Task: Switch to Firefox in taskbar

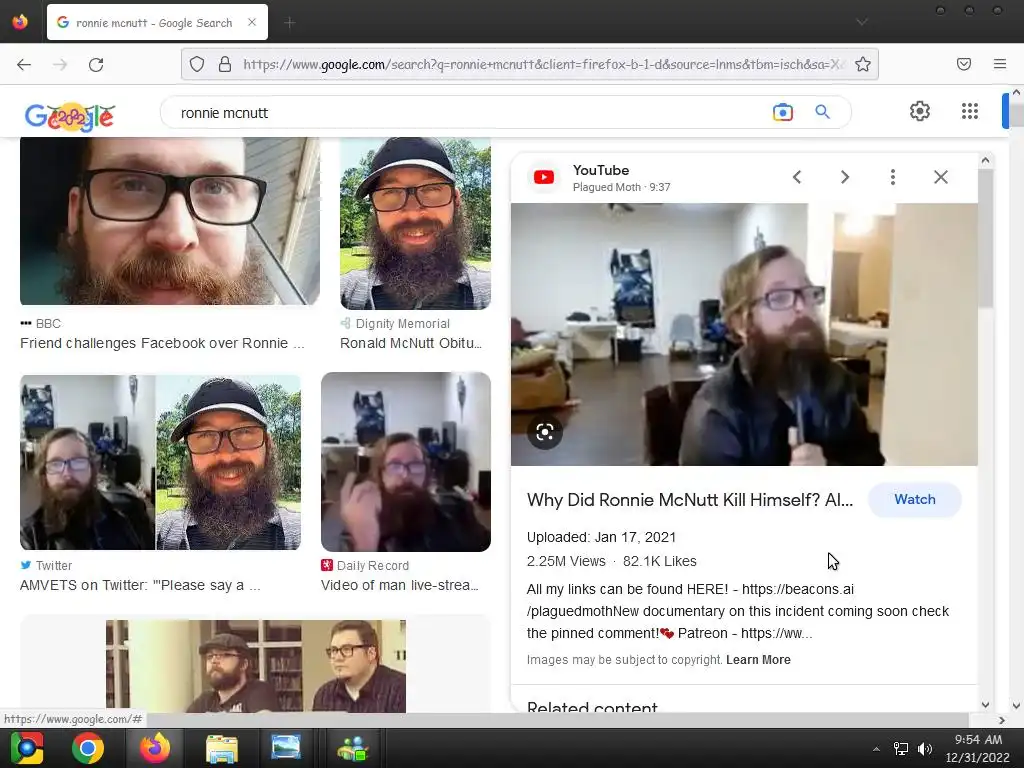Action: pos(155,748)
